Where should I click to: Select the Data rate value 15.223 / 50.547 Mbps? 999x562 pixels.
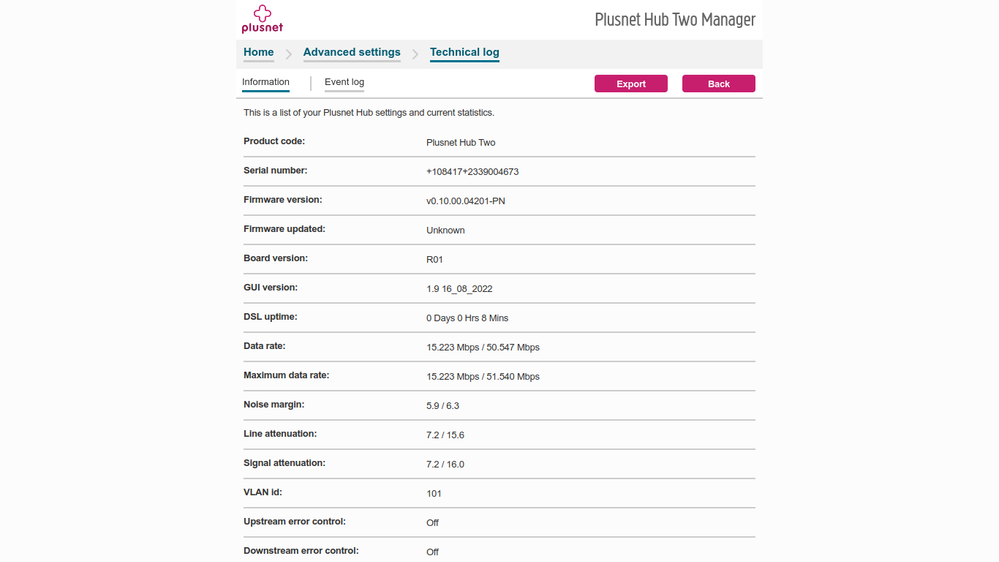(483, 347)
